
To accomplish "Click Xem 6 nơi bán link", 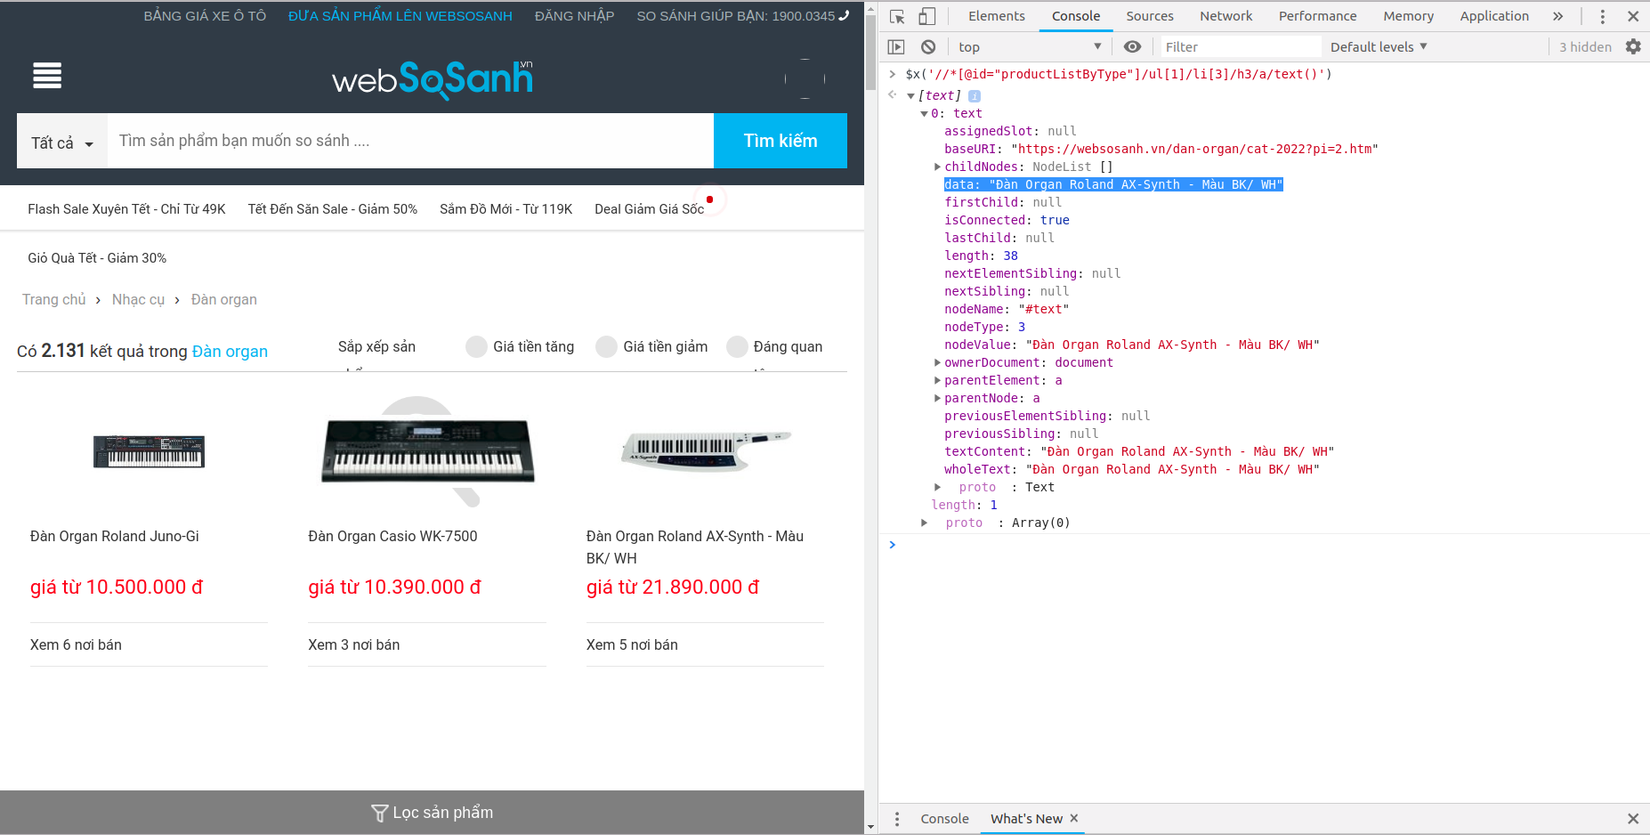I will [x=76, y=645].
